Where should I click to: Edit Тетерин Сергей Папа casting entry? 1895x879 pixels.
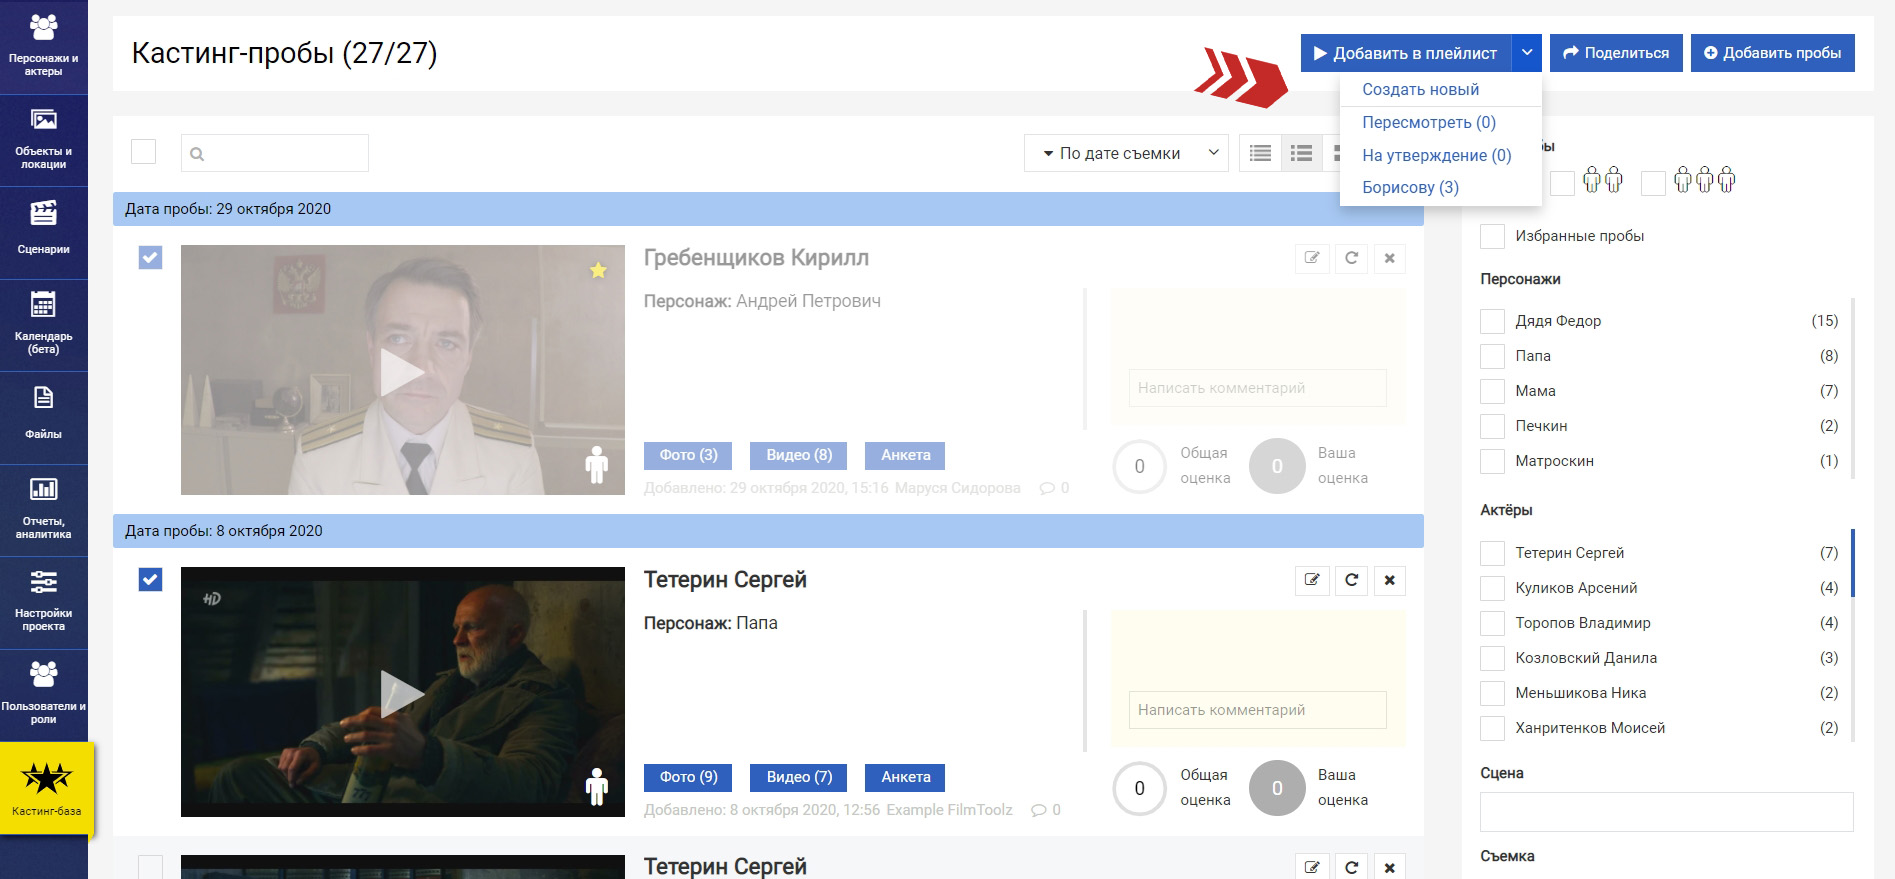[1312, 580]
